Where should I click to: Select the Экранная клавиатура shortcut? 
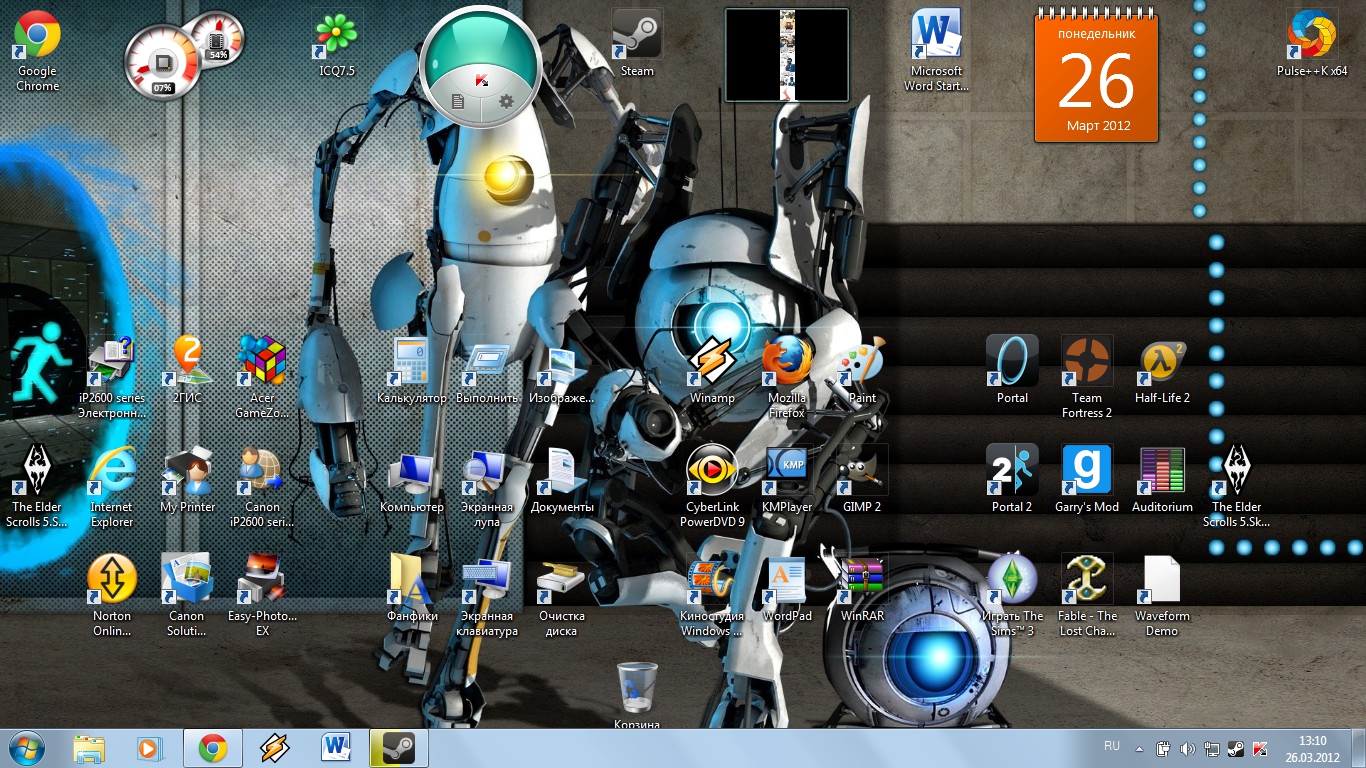(487, 596)
